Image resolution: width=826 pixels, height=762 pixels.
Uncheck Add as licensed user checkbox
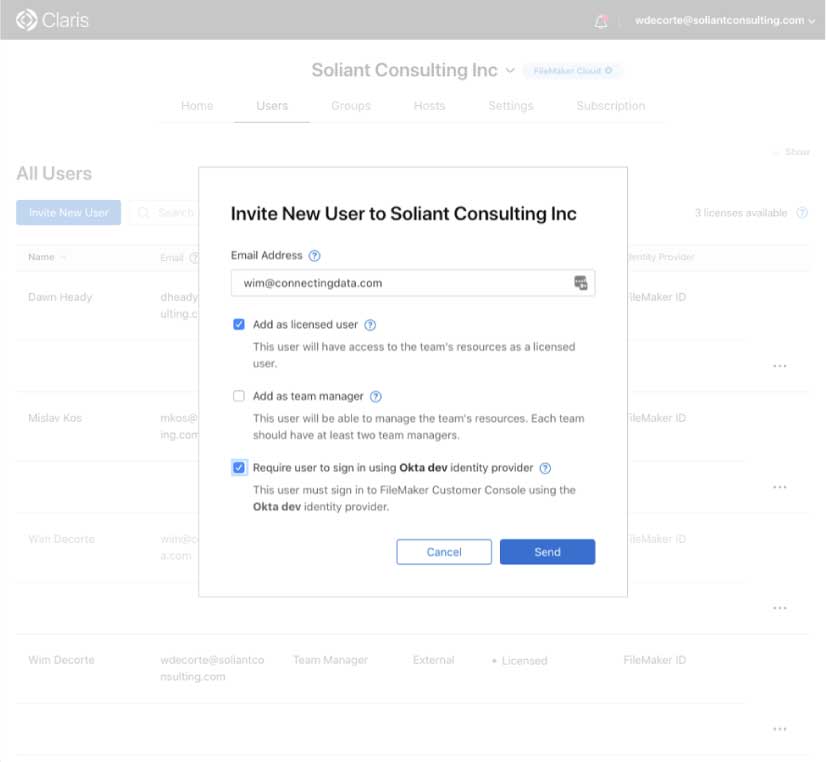click(x=239, y=324)
